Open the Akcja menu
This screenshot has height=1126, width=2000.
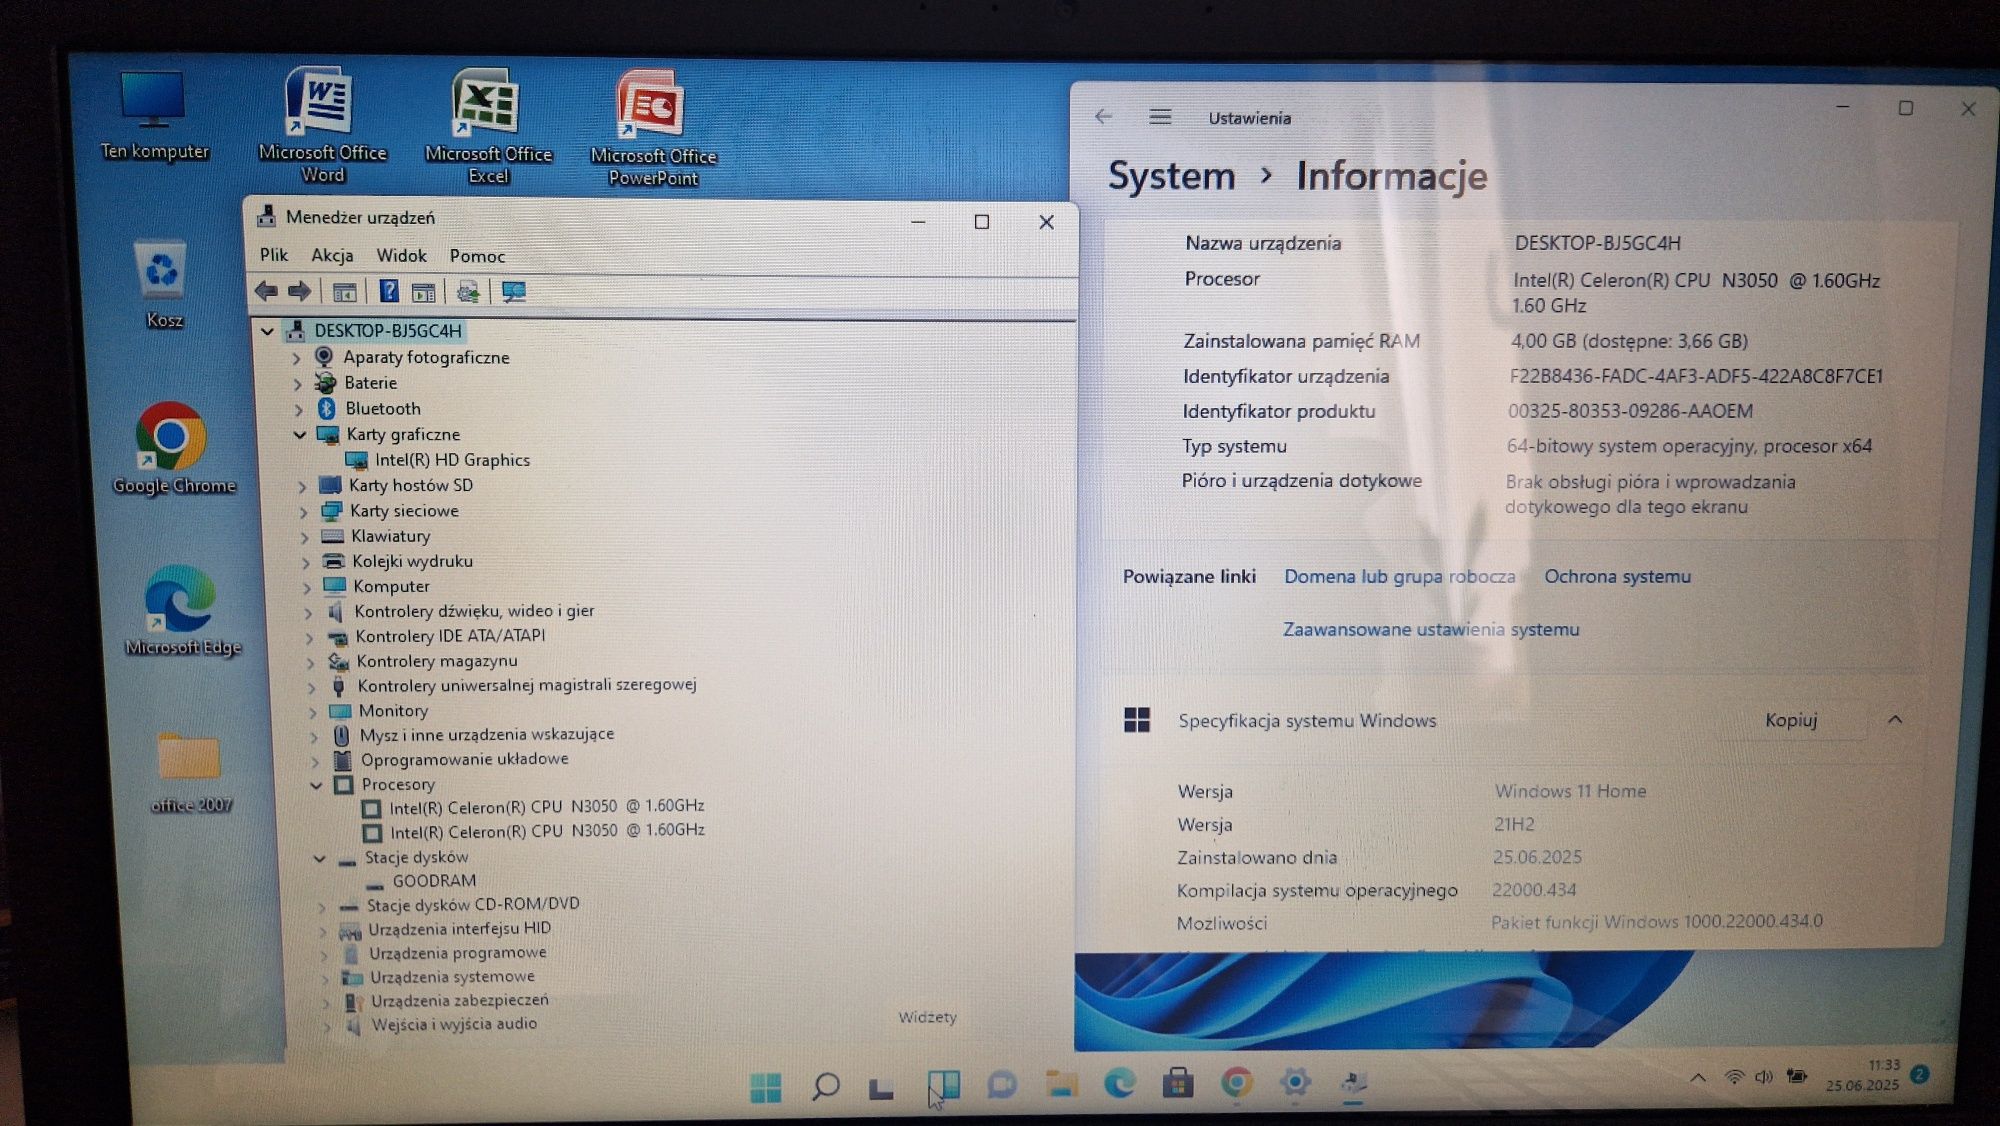pos(332,255)
